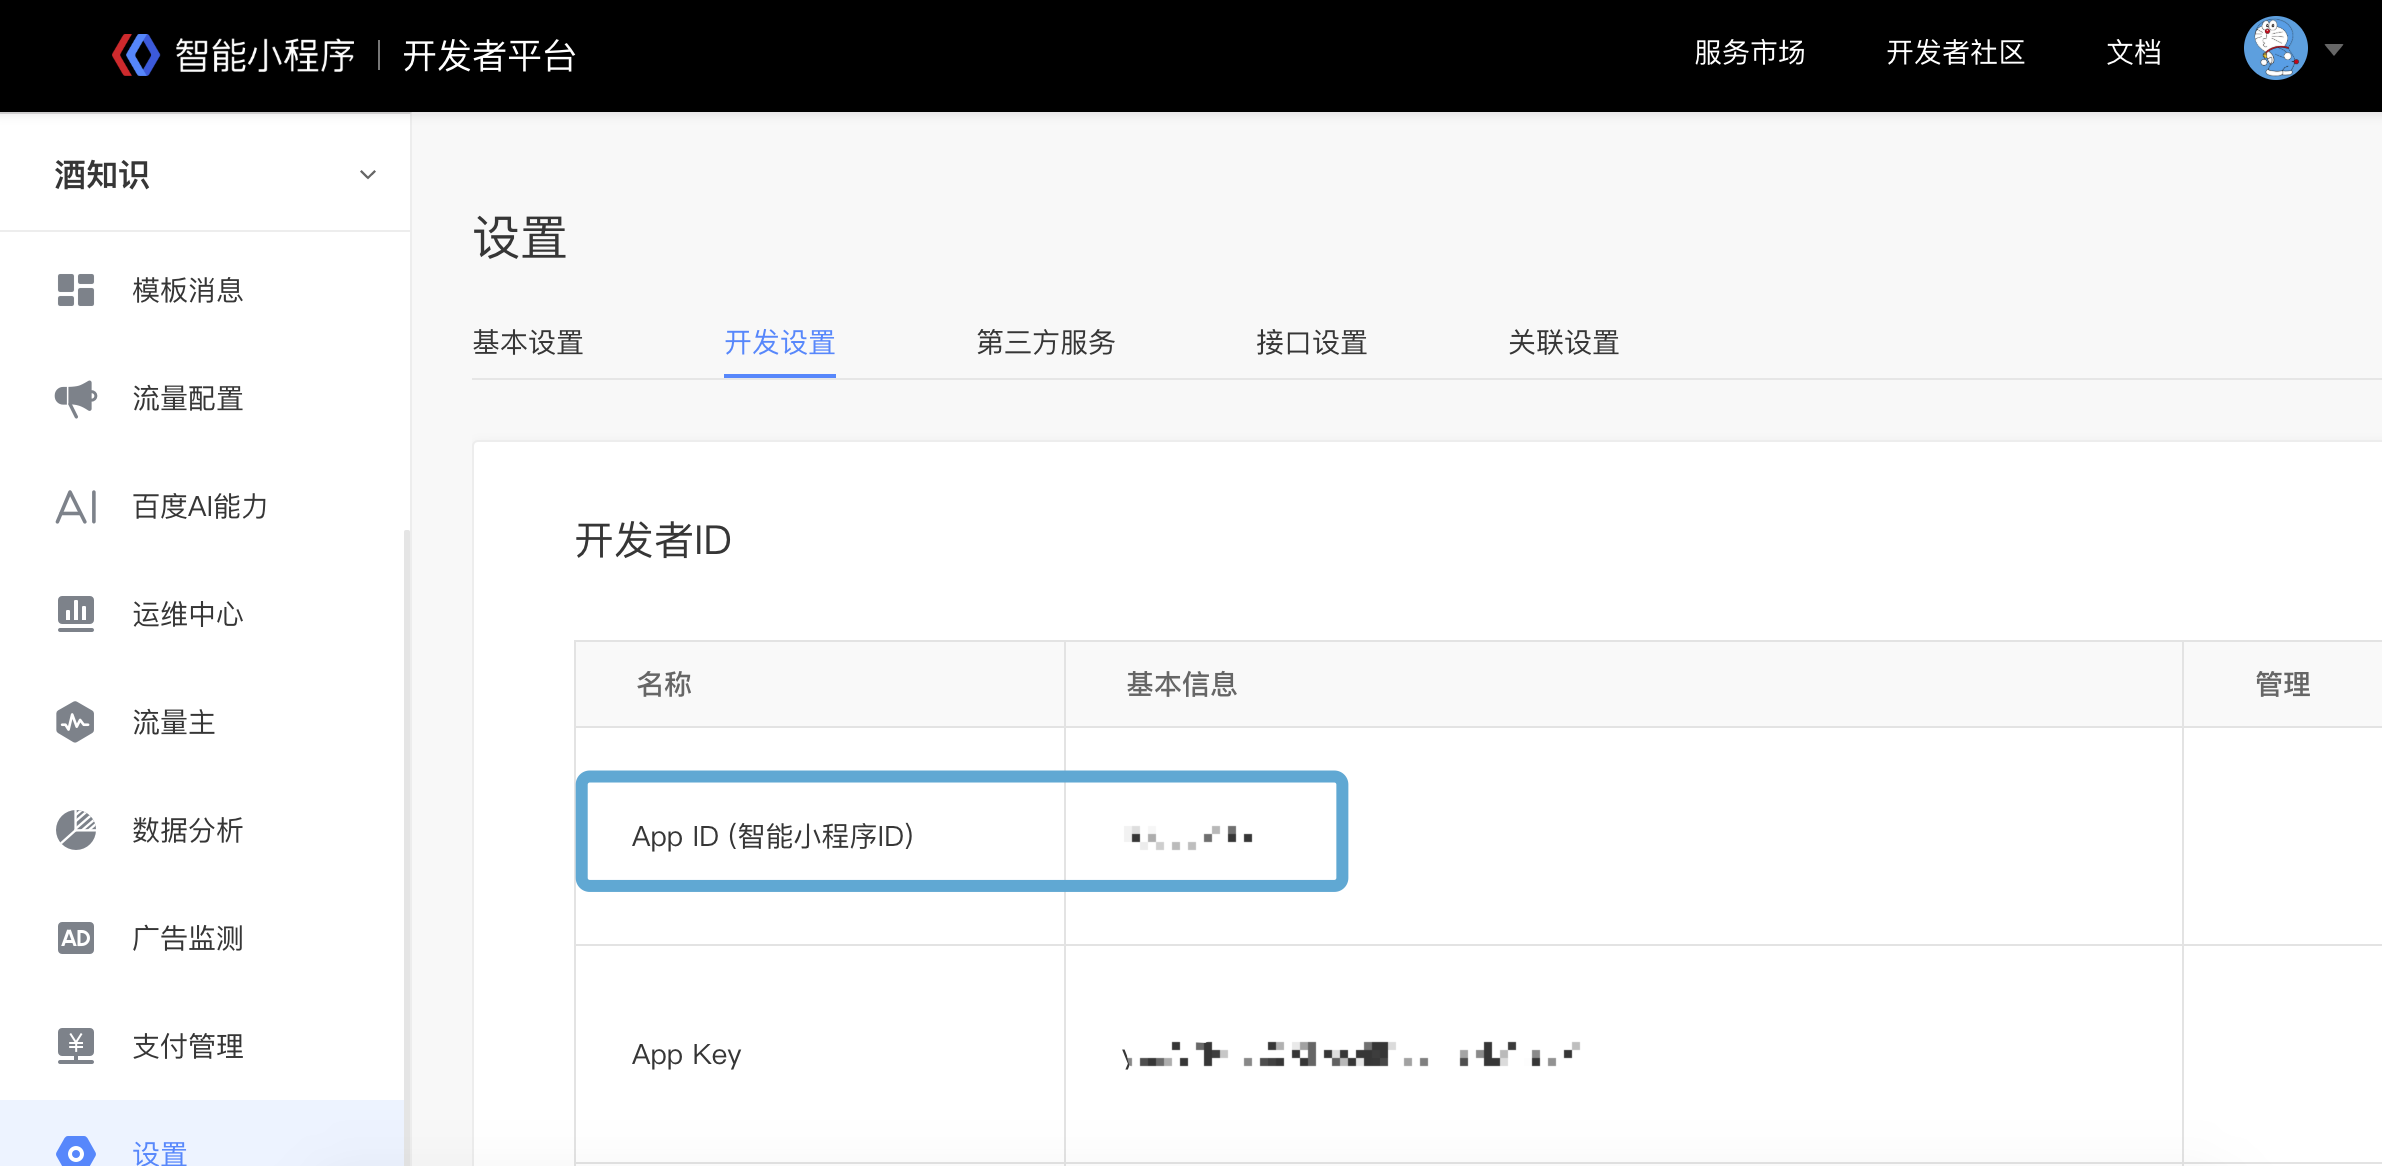Open 支付管理 using the ¥ icon

click(75, 1046)
